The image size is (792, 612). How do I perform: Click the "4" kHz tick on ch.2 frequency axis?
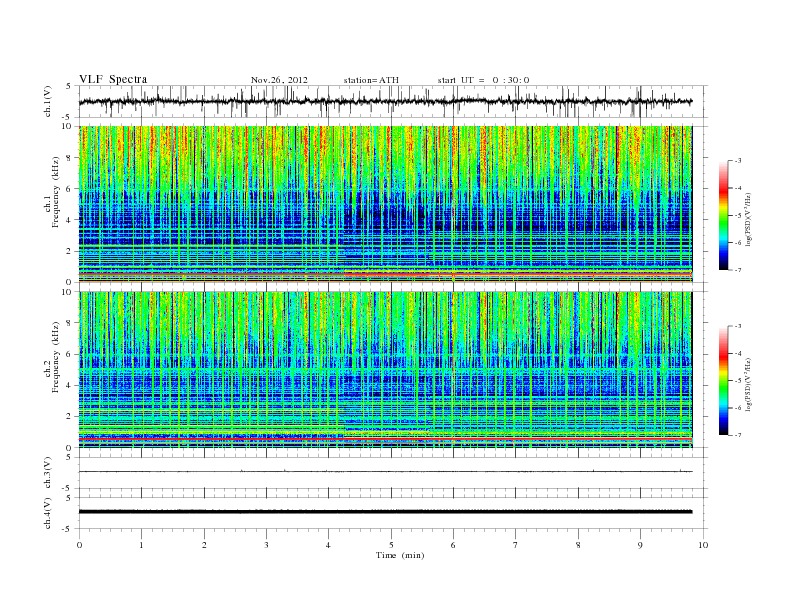tap(70, 385)
